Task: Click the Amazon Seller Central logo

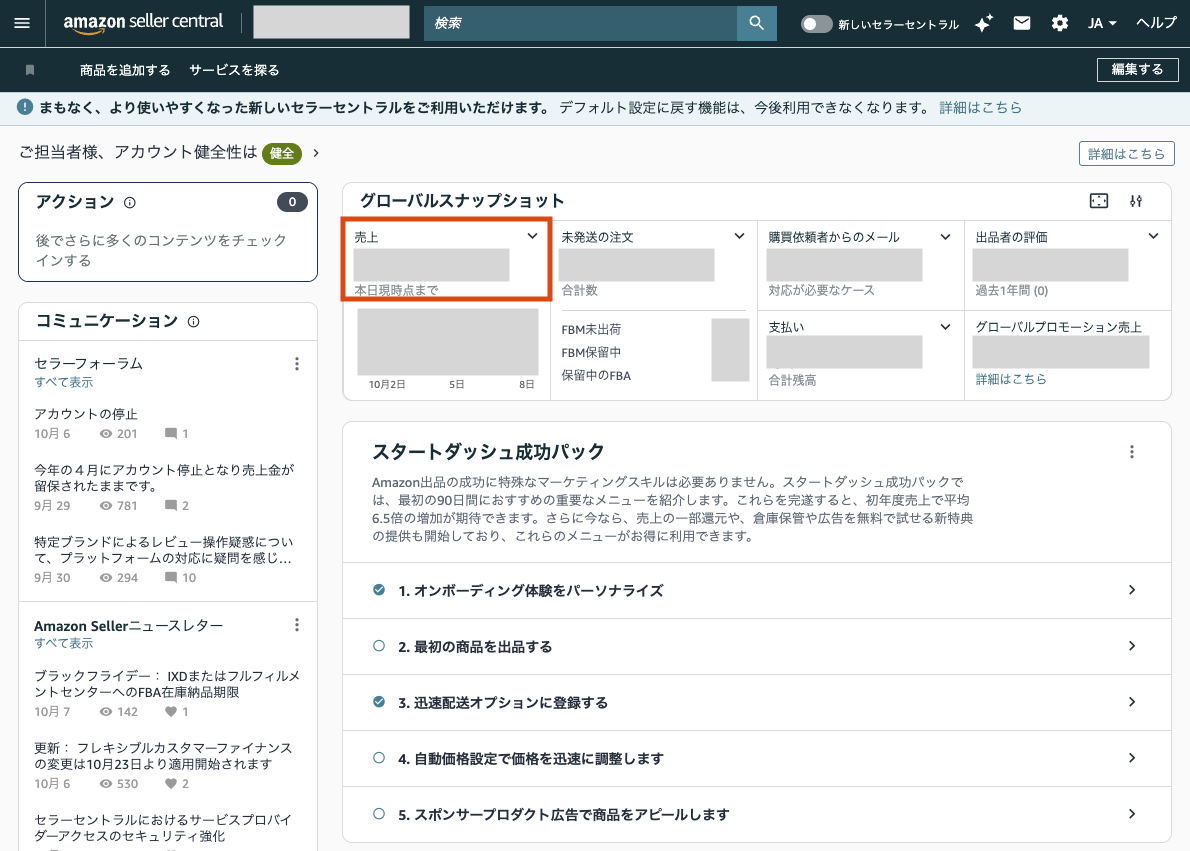Action: coord(143,23)
